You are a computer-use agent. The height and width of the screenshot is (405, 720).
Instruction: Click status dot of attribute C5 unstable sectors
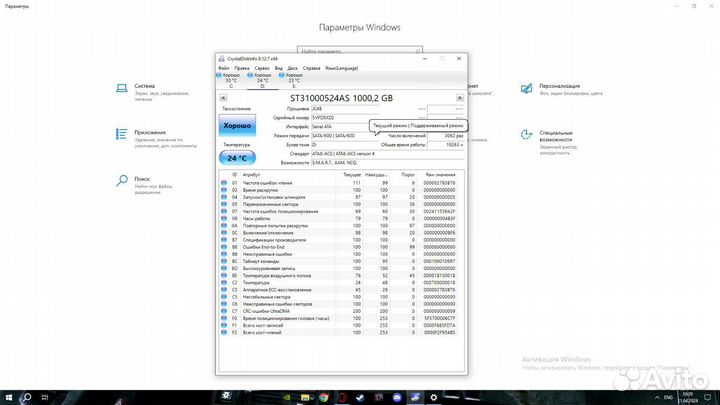click(224, 297)
